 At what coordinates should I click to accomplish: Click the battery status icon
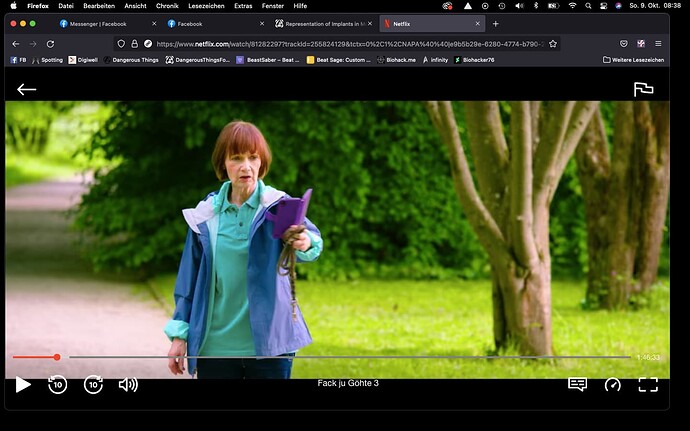[553, 6]
